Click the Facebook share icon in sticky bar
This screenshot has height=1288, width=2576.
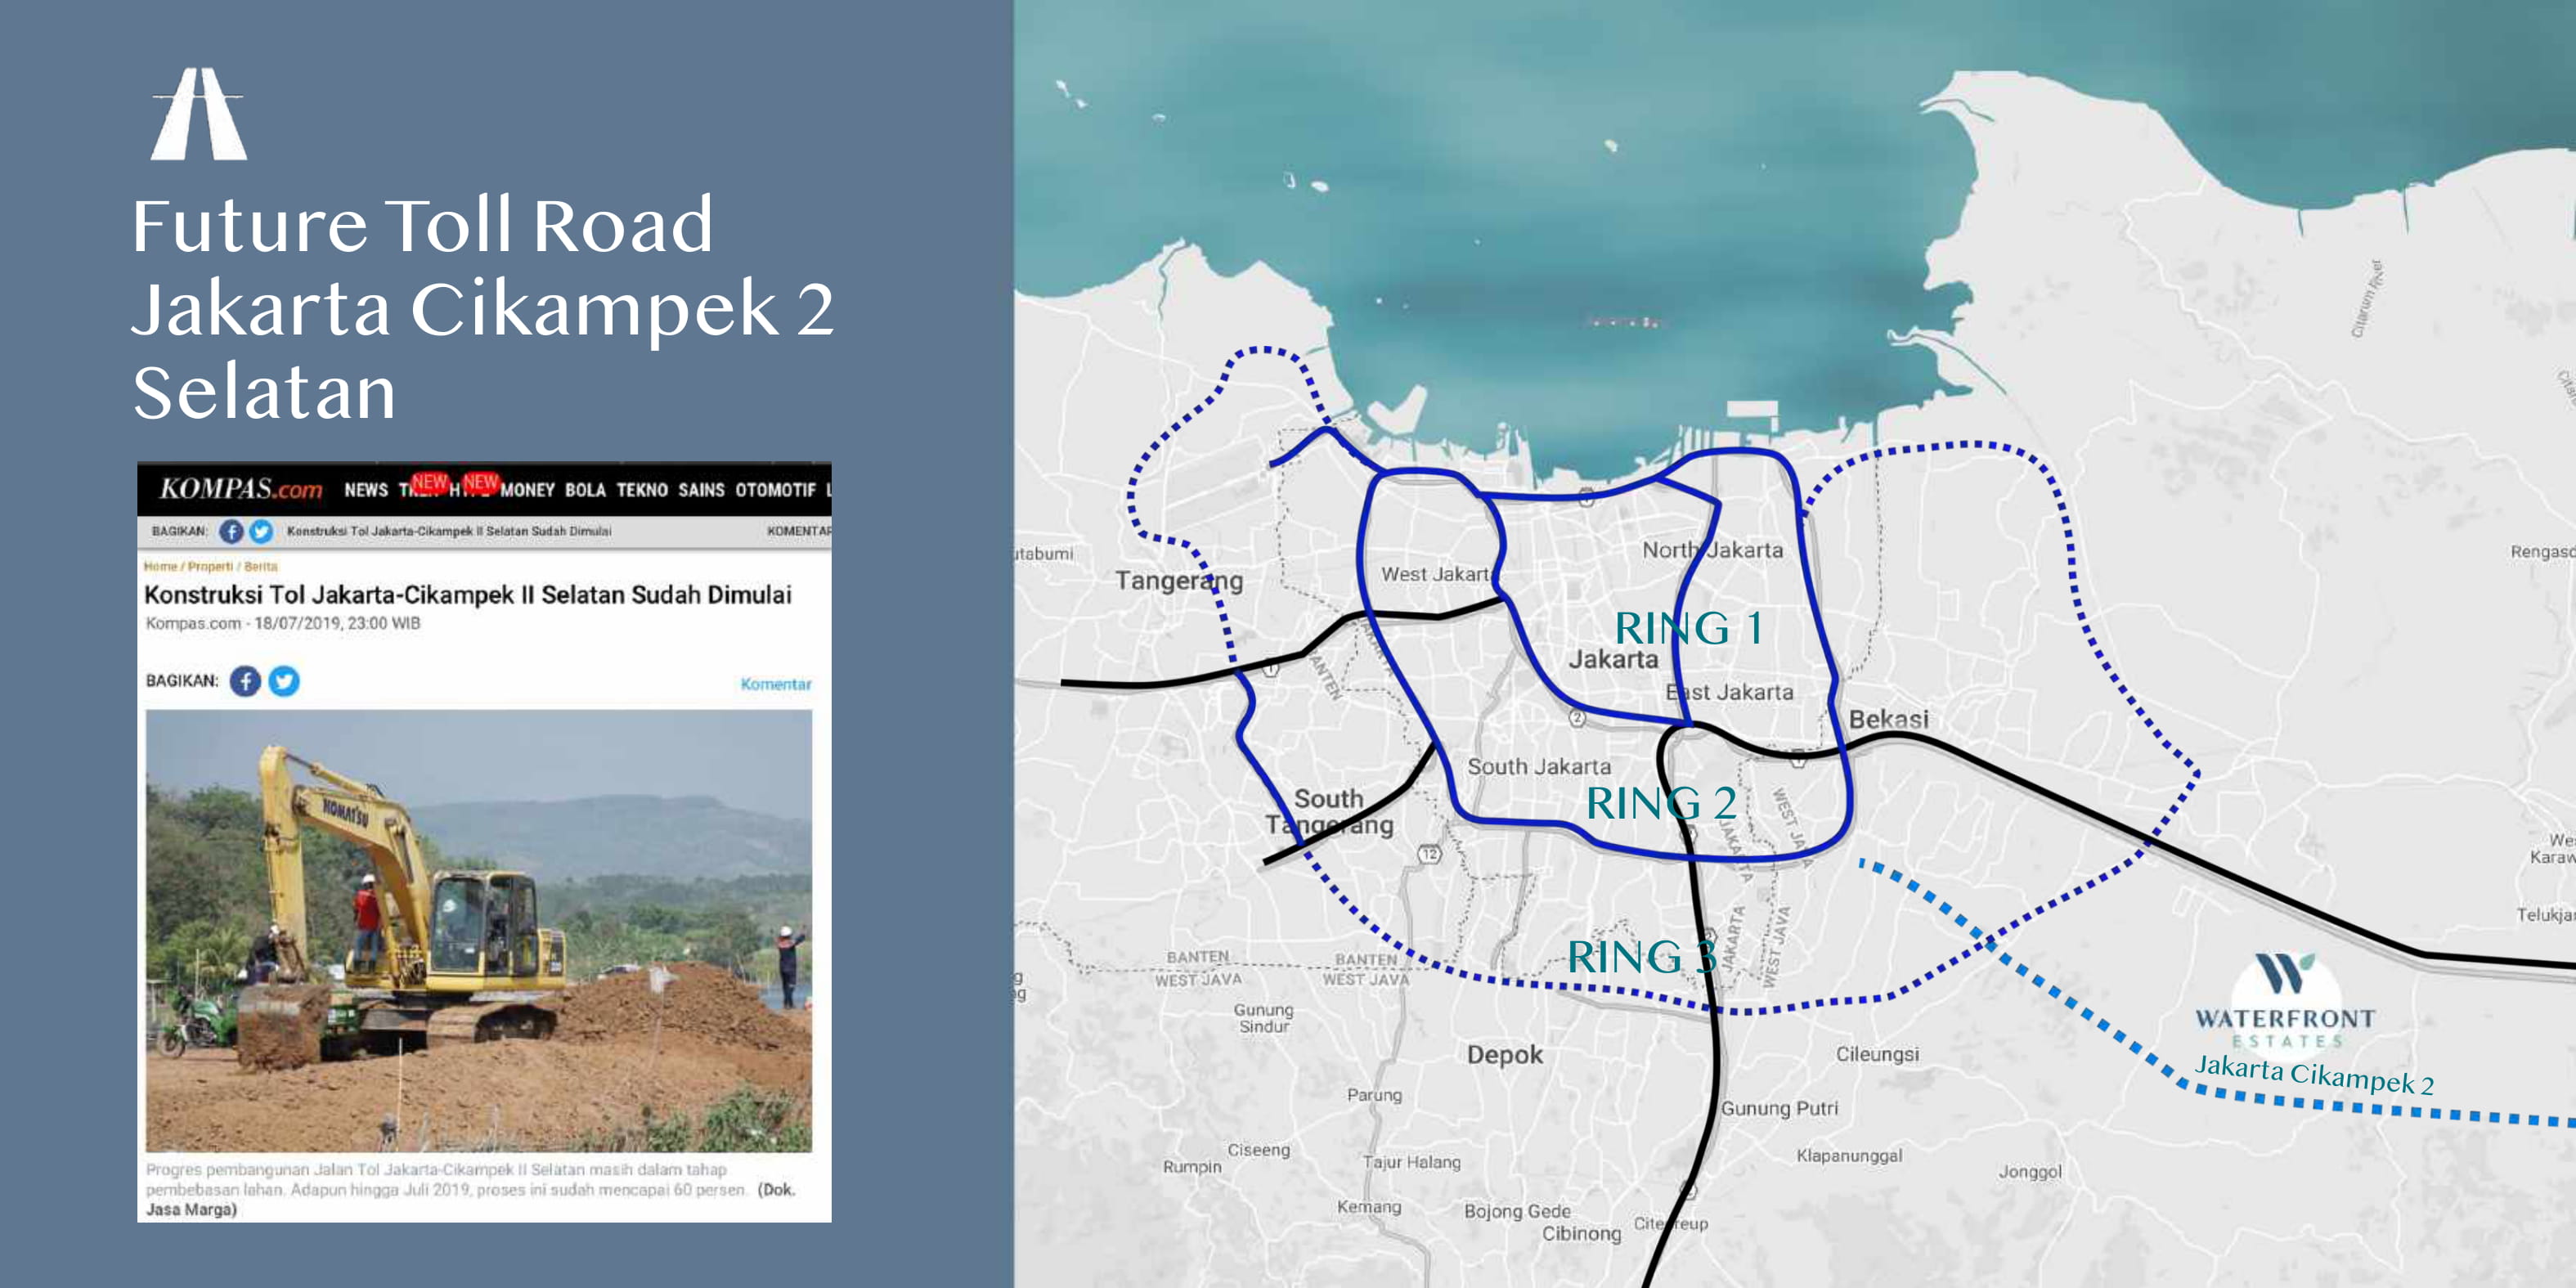point(231,531)
